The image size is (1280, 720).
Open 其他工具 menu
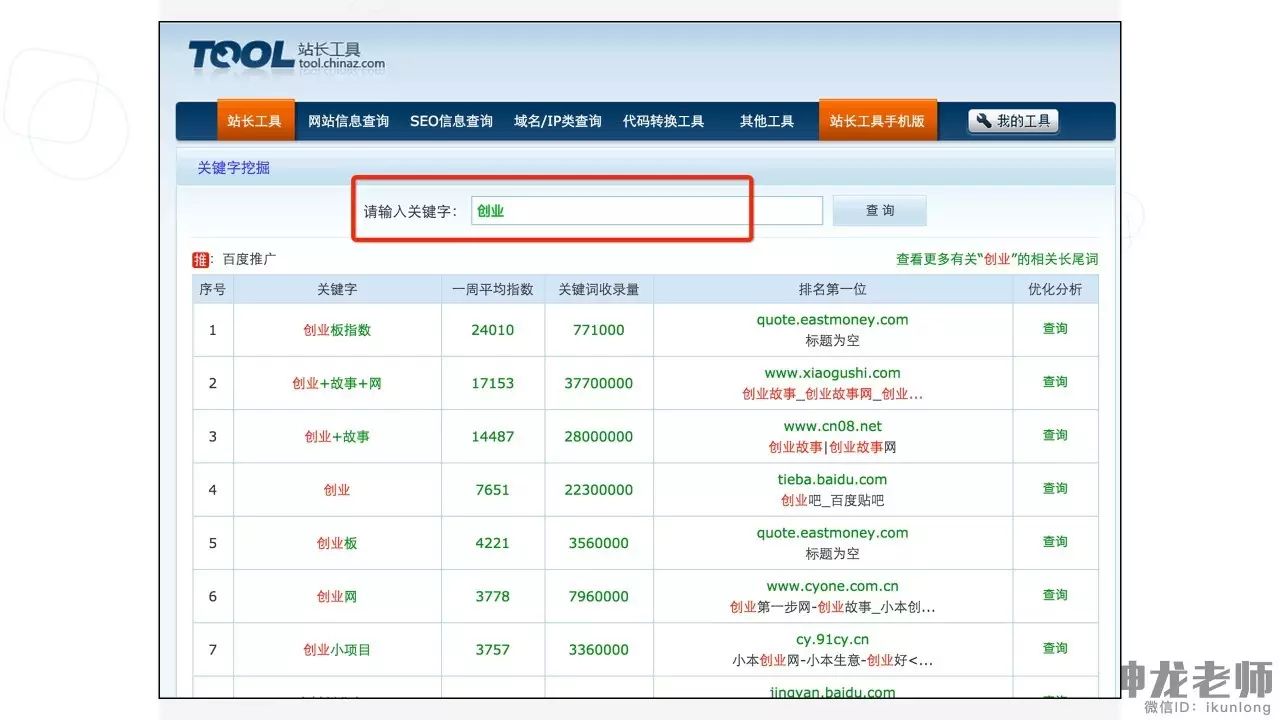767,121
